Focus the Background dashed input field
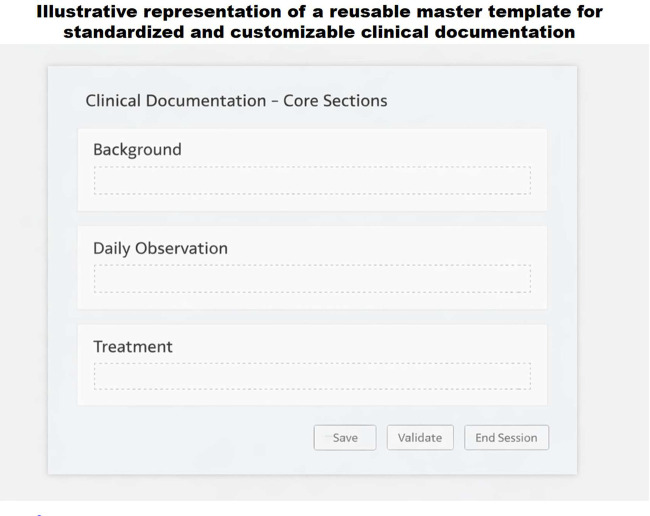The width and height of the screenshot is (650, 516). pos(312,180)
